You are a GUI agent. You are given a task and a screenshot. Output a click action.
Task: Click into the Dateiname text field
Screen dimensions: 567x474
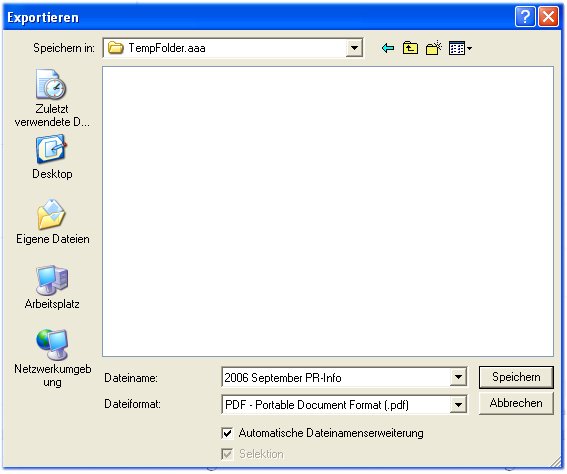tap(336, 377)
